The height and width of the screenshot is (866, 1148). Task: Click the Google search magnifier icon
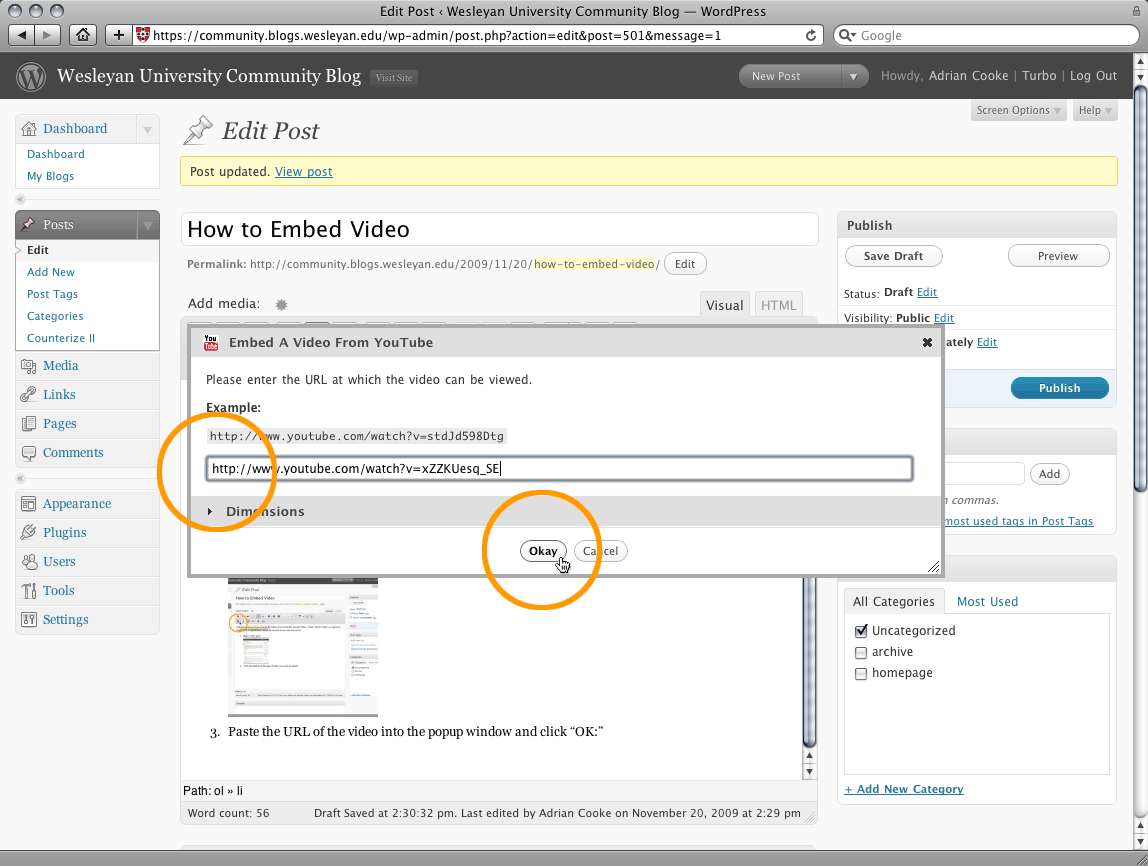(846, 35)
